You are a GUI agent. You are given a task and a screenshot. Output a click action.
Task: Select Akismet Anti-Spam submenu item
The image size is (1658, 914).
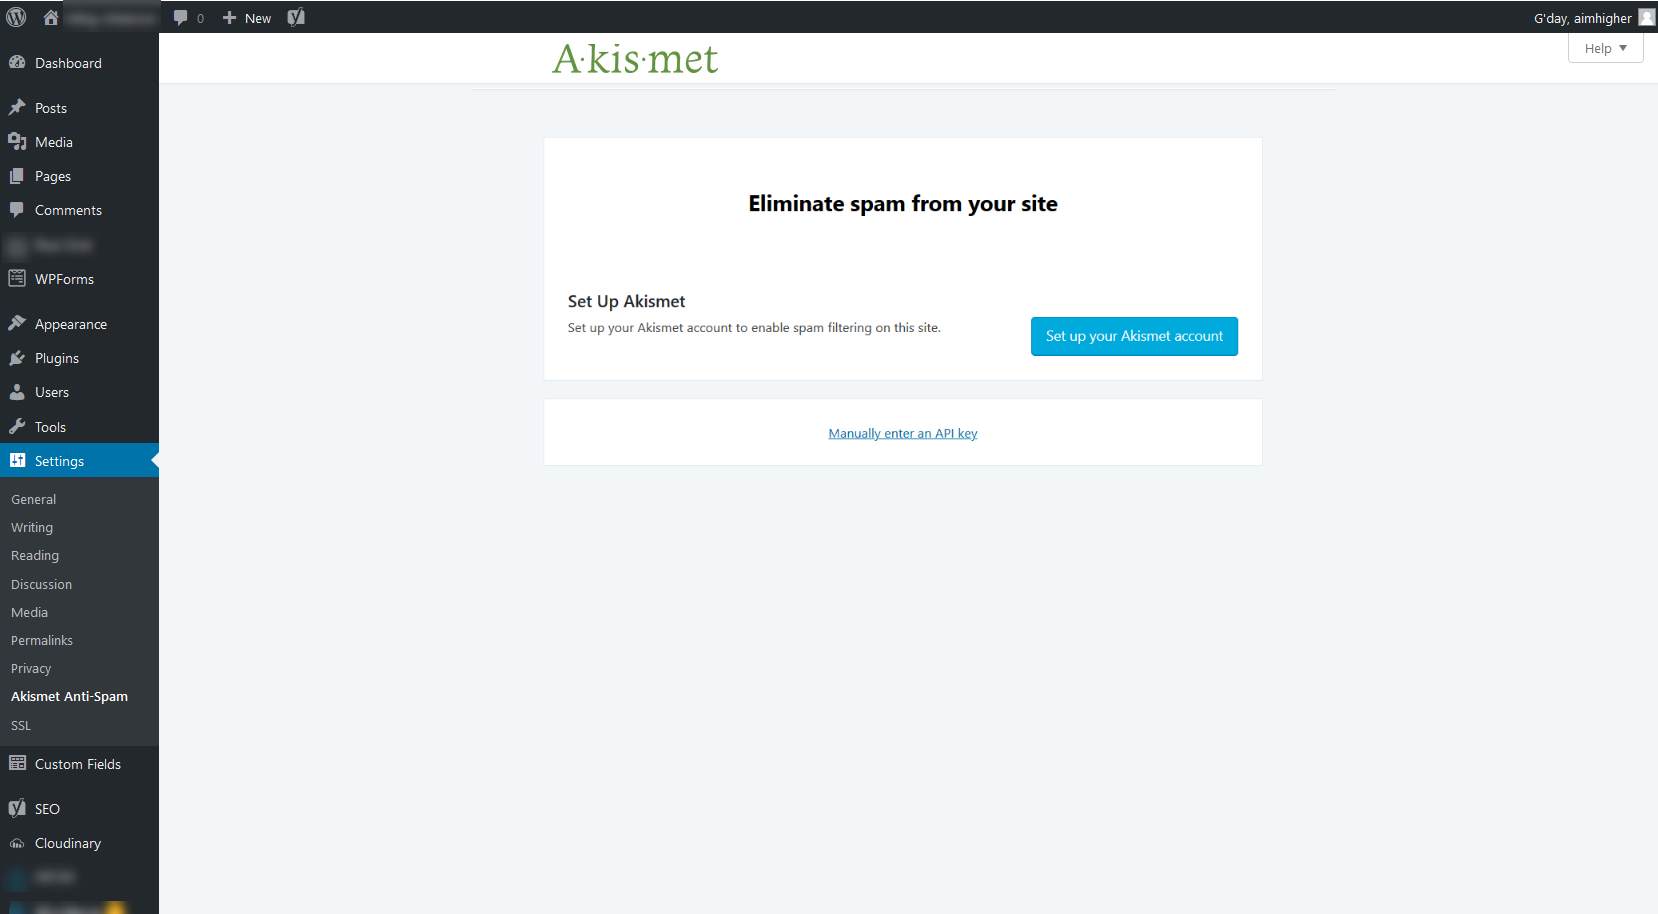coord(69,696)
